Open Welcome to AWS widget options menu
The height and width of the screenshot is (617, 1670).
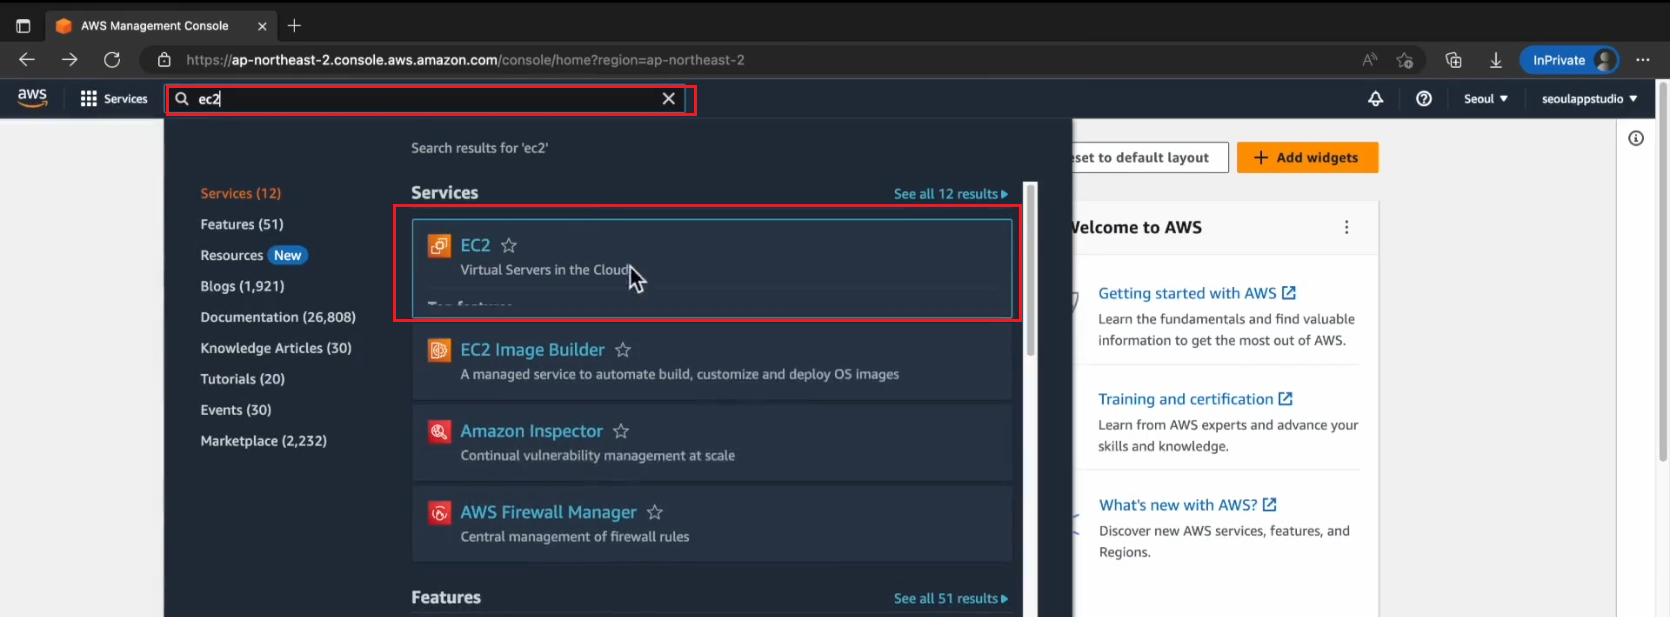[x=1347, y=227]
